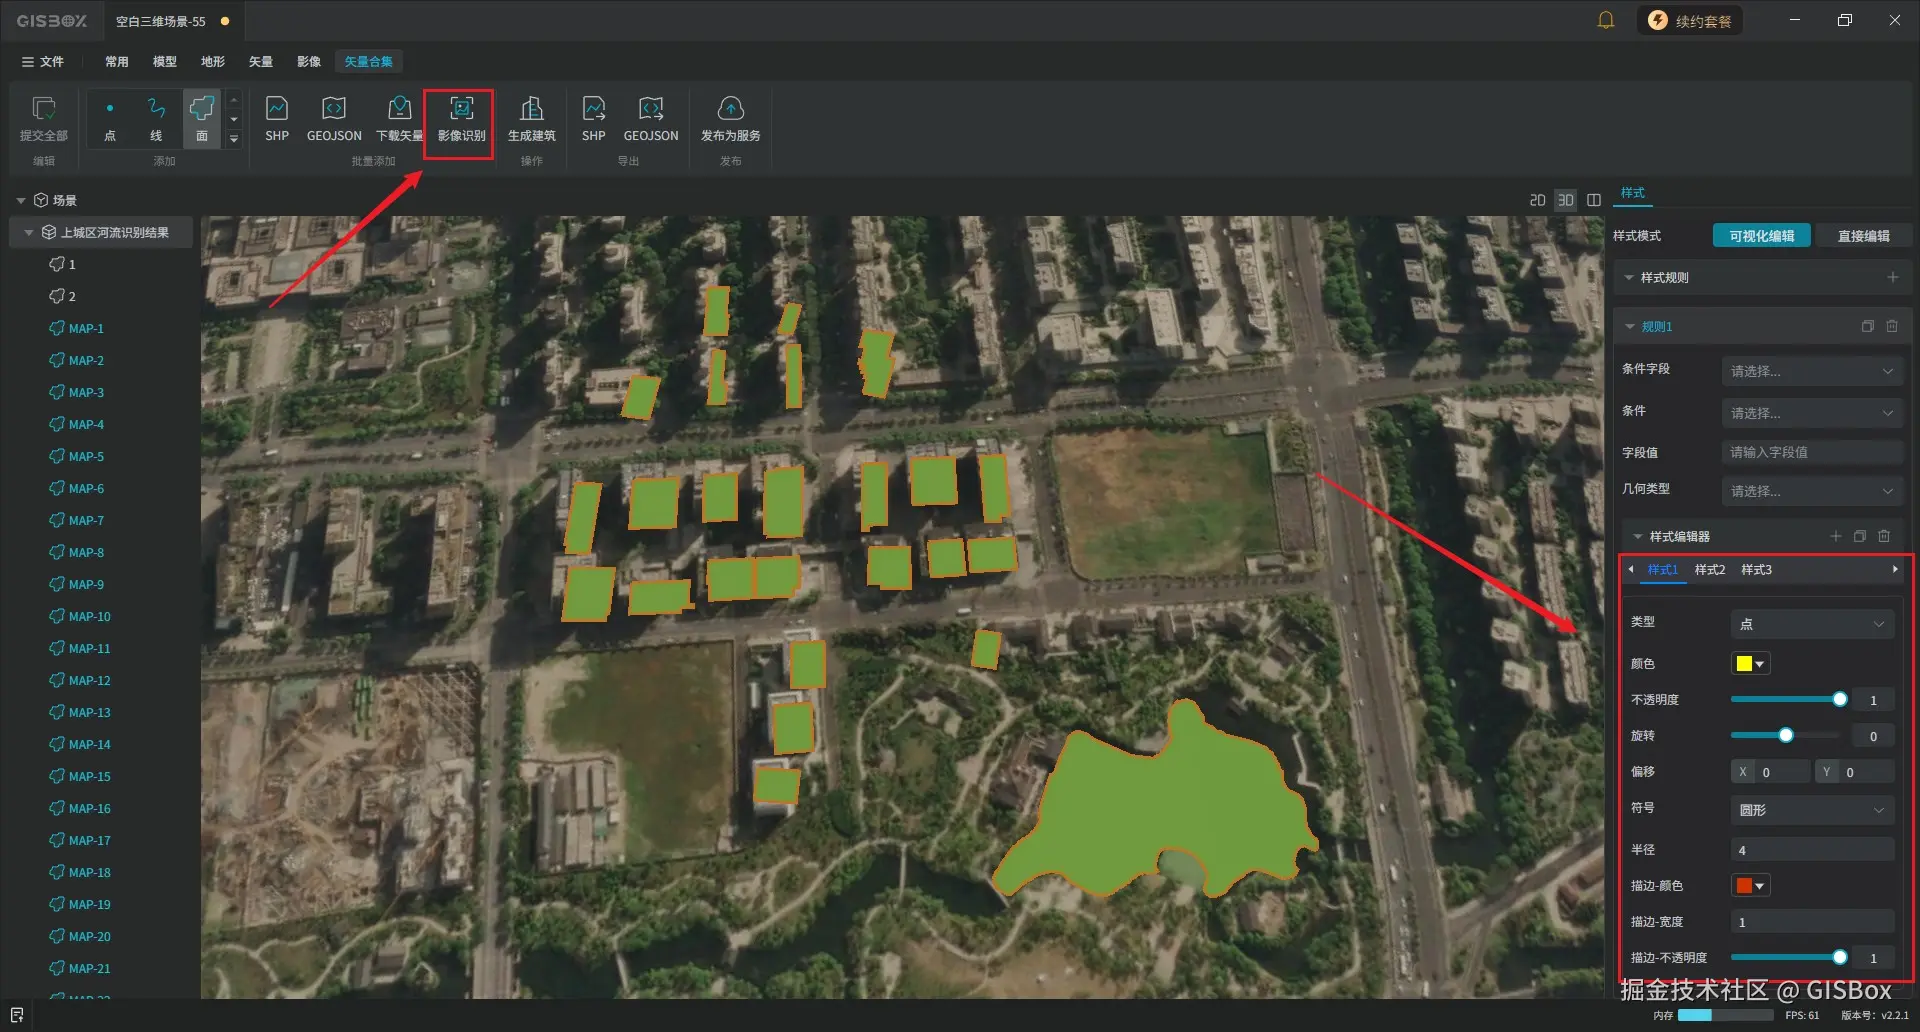Collapse the 场景 root node
1920x1032 pixels.
pyautogui.click(x=20, y=200)
